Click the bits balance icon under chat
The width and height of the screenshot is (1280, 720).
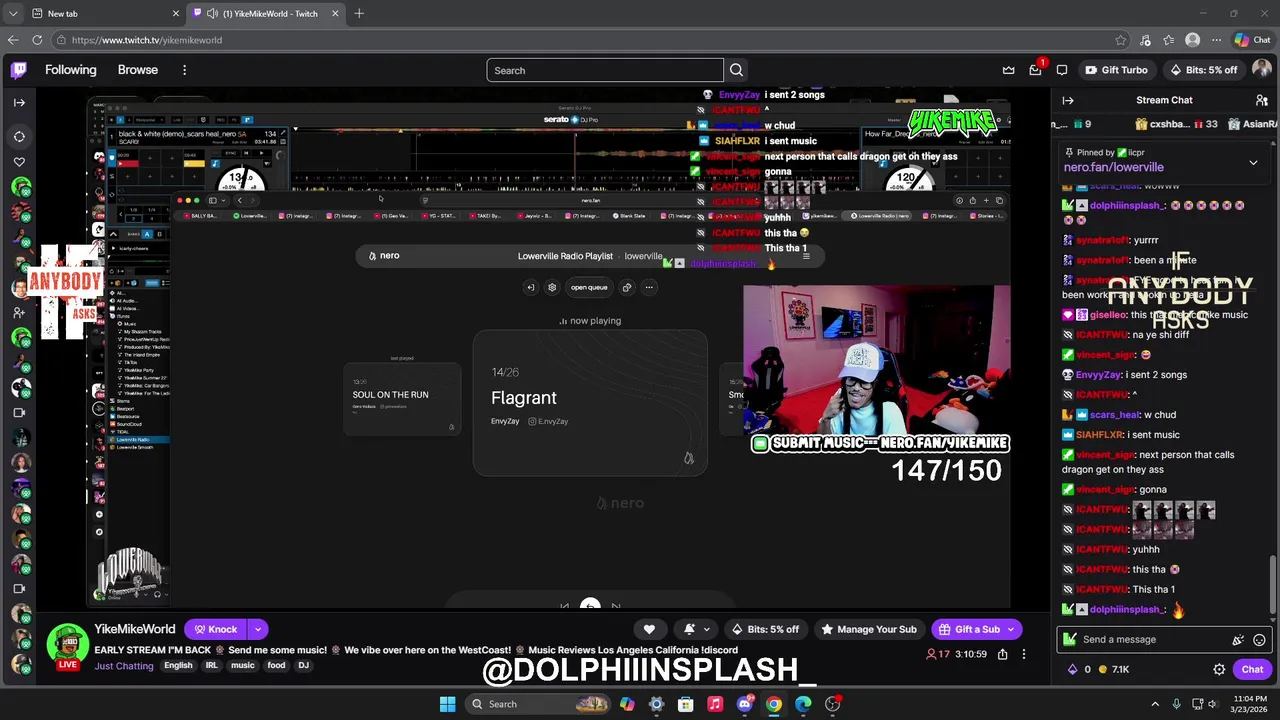1073,670
